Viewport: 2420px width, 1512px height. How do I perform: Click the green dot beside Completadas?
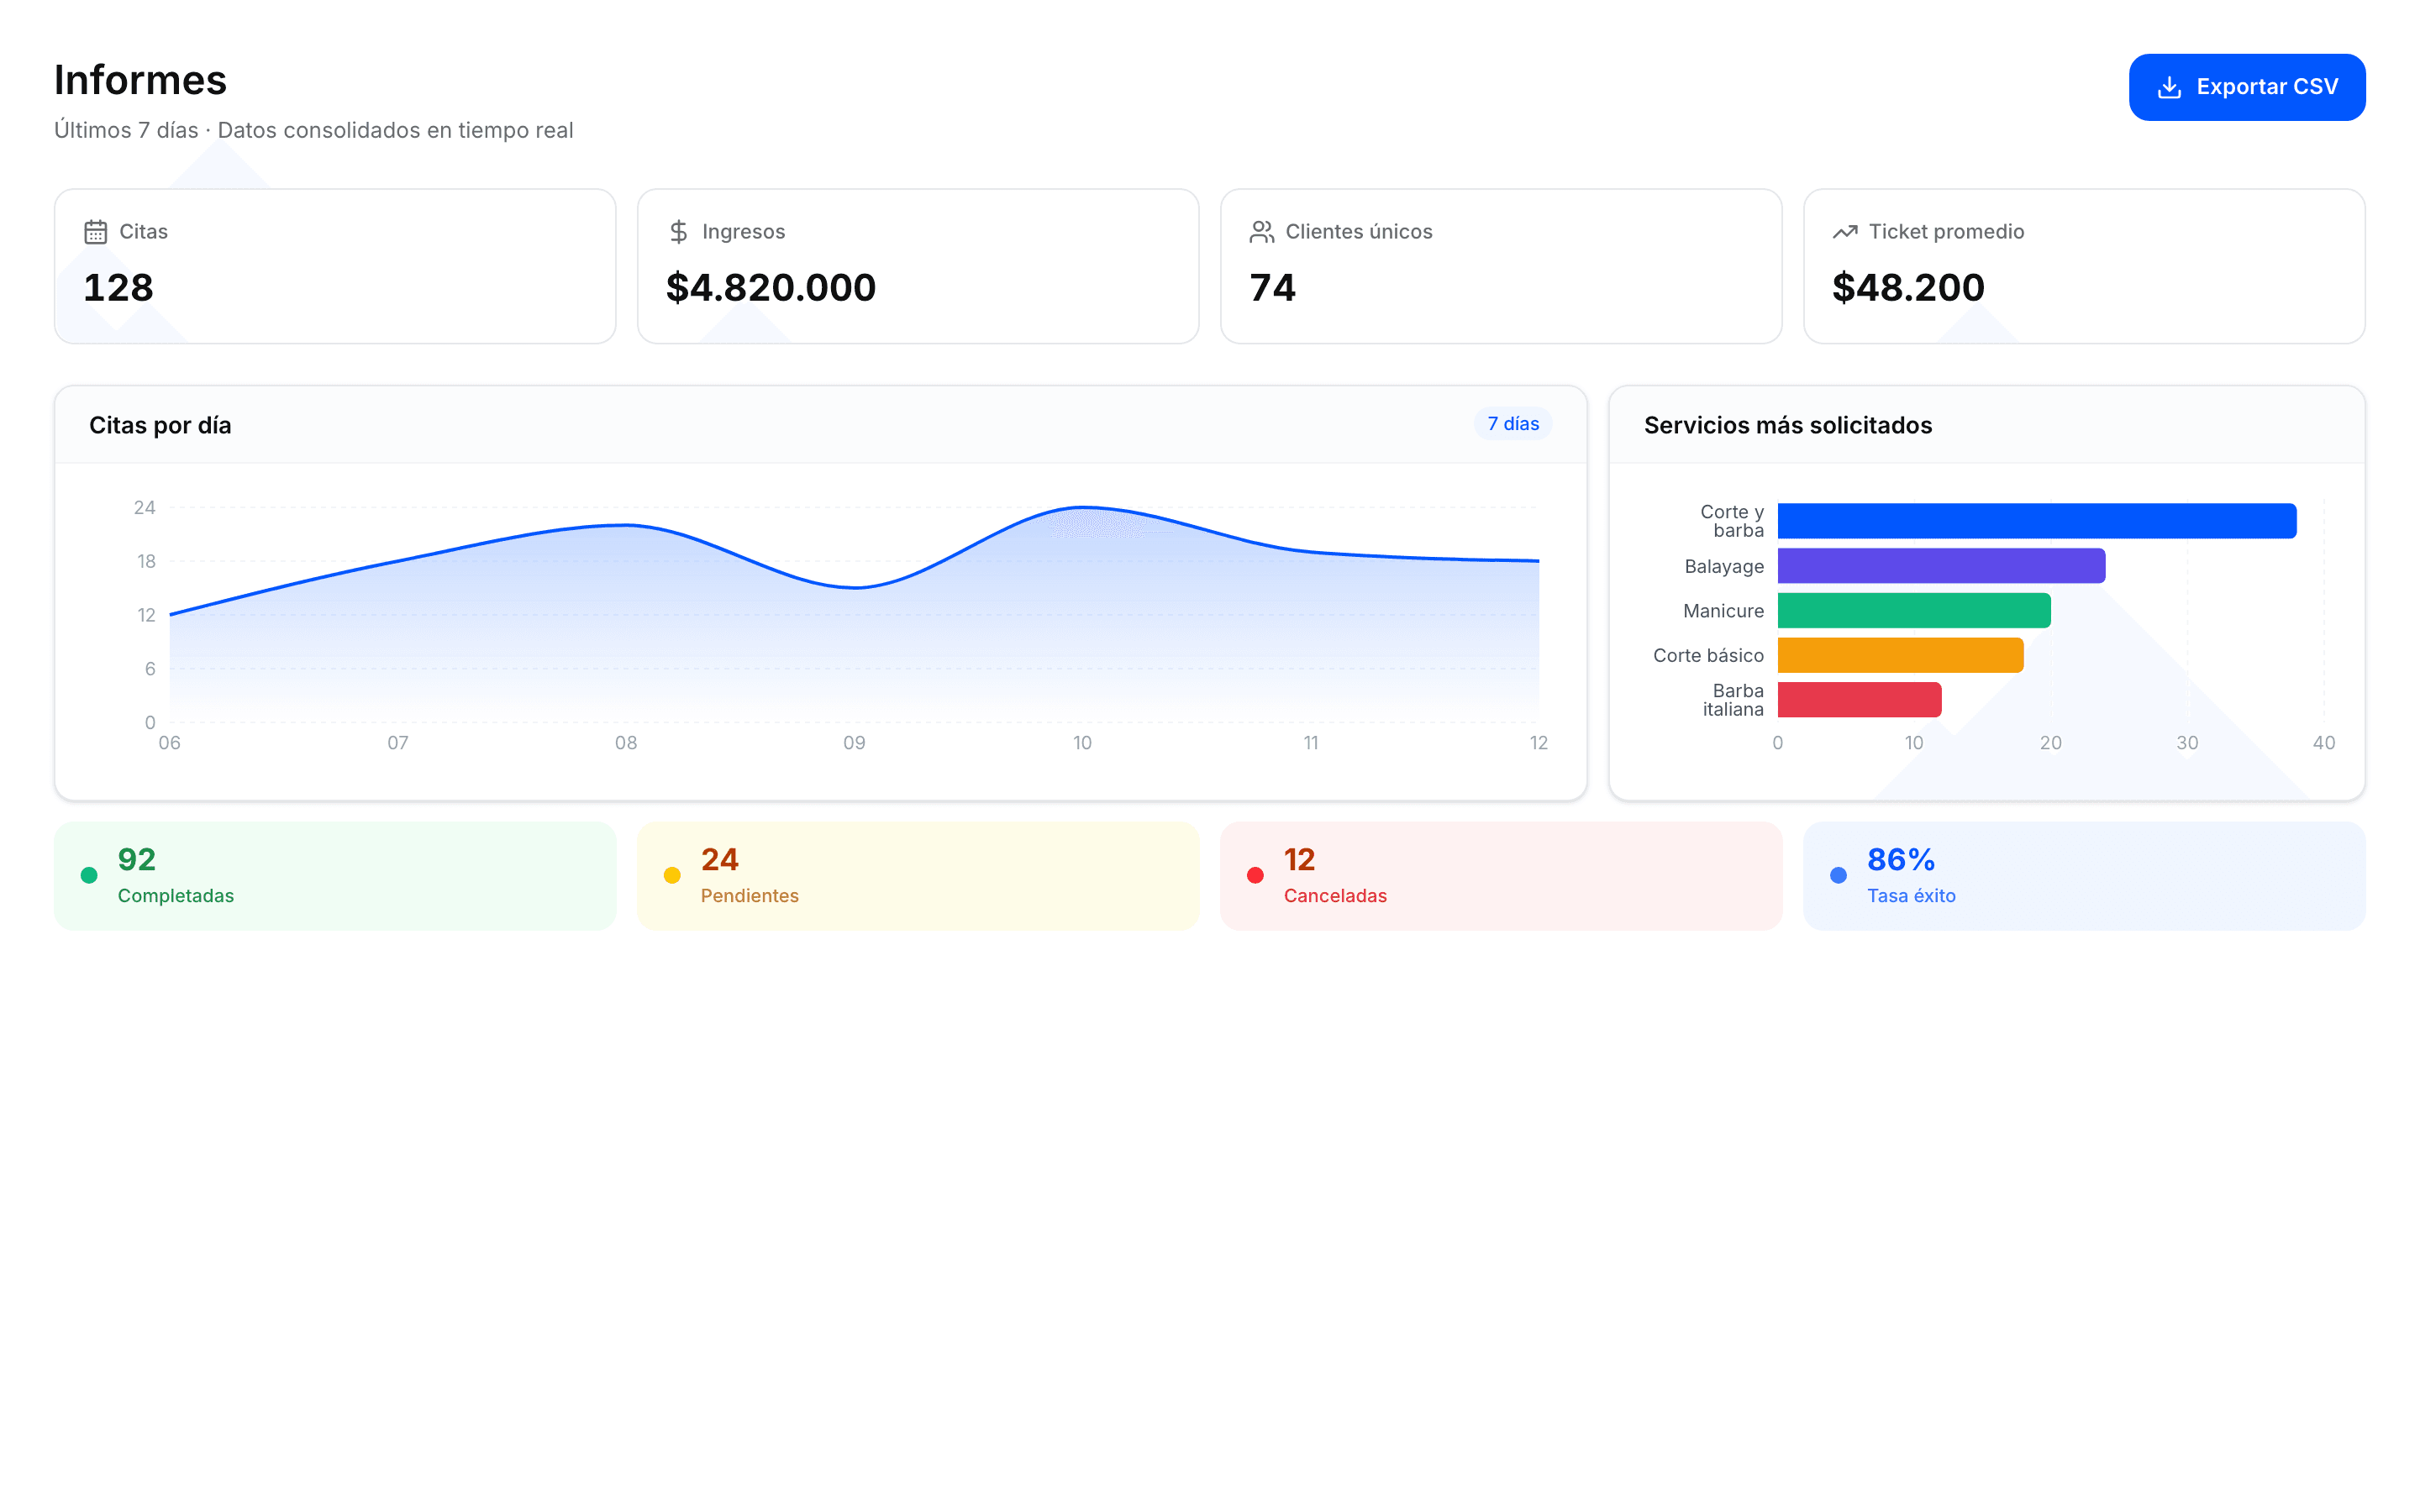coord(89,875)
